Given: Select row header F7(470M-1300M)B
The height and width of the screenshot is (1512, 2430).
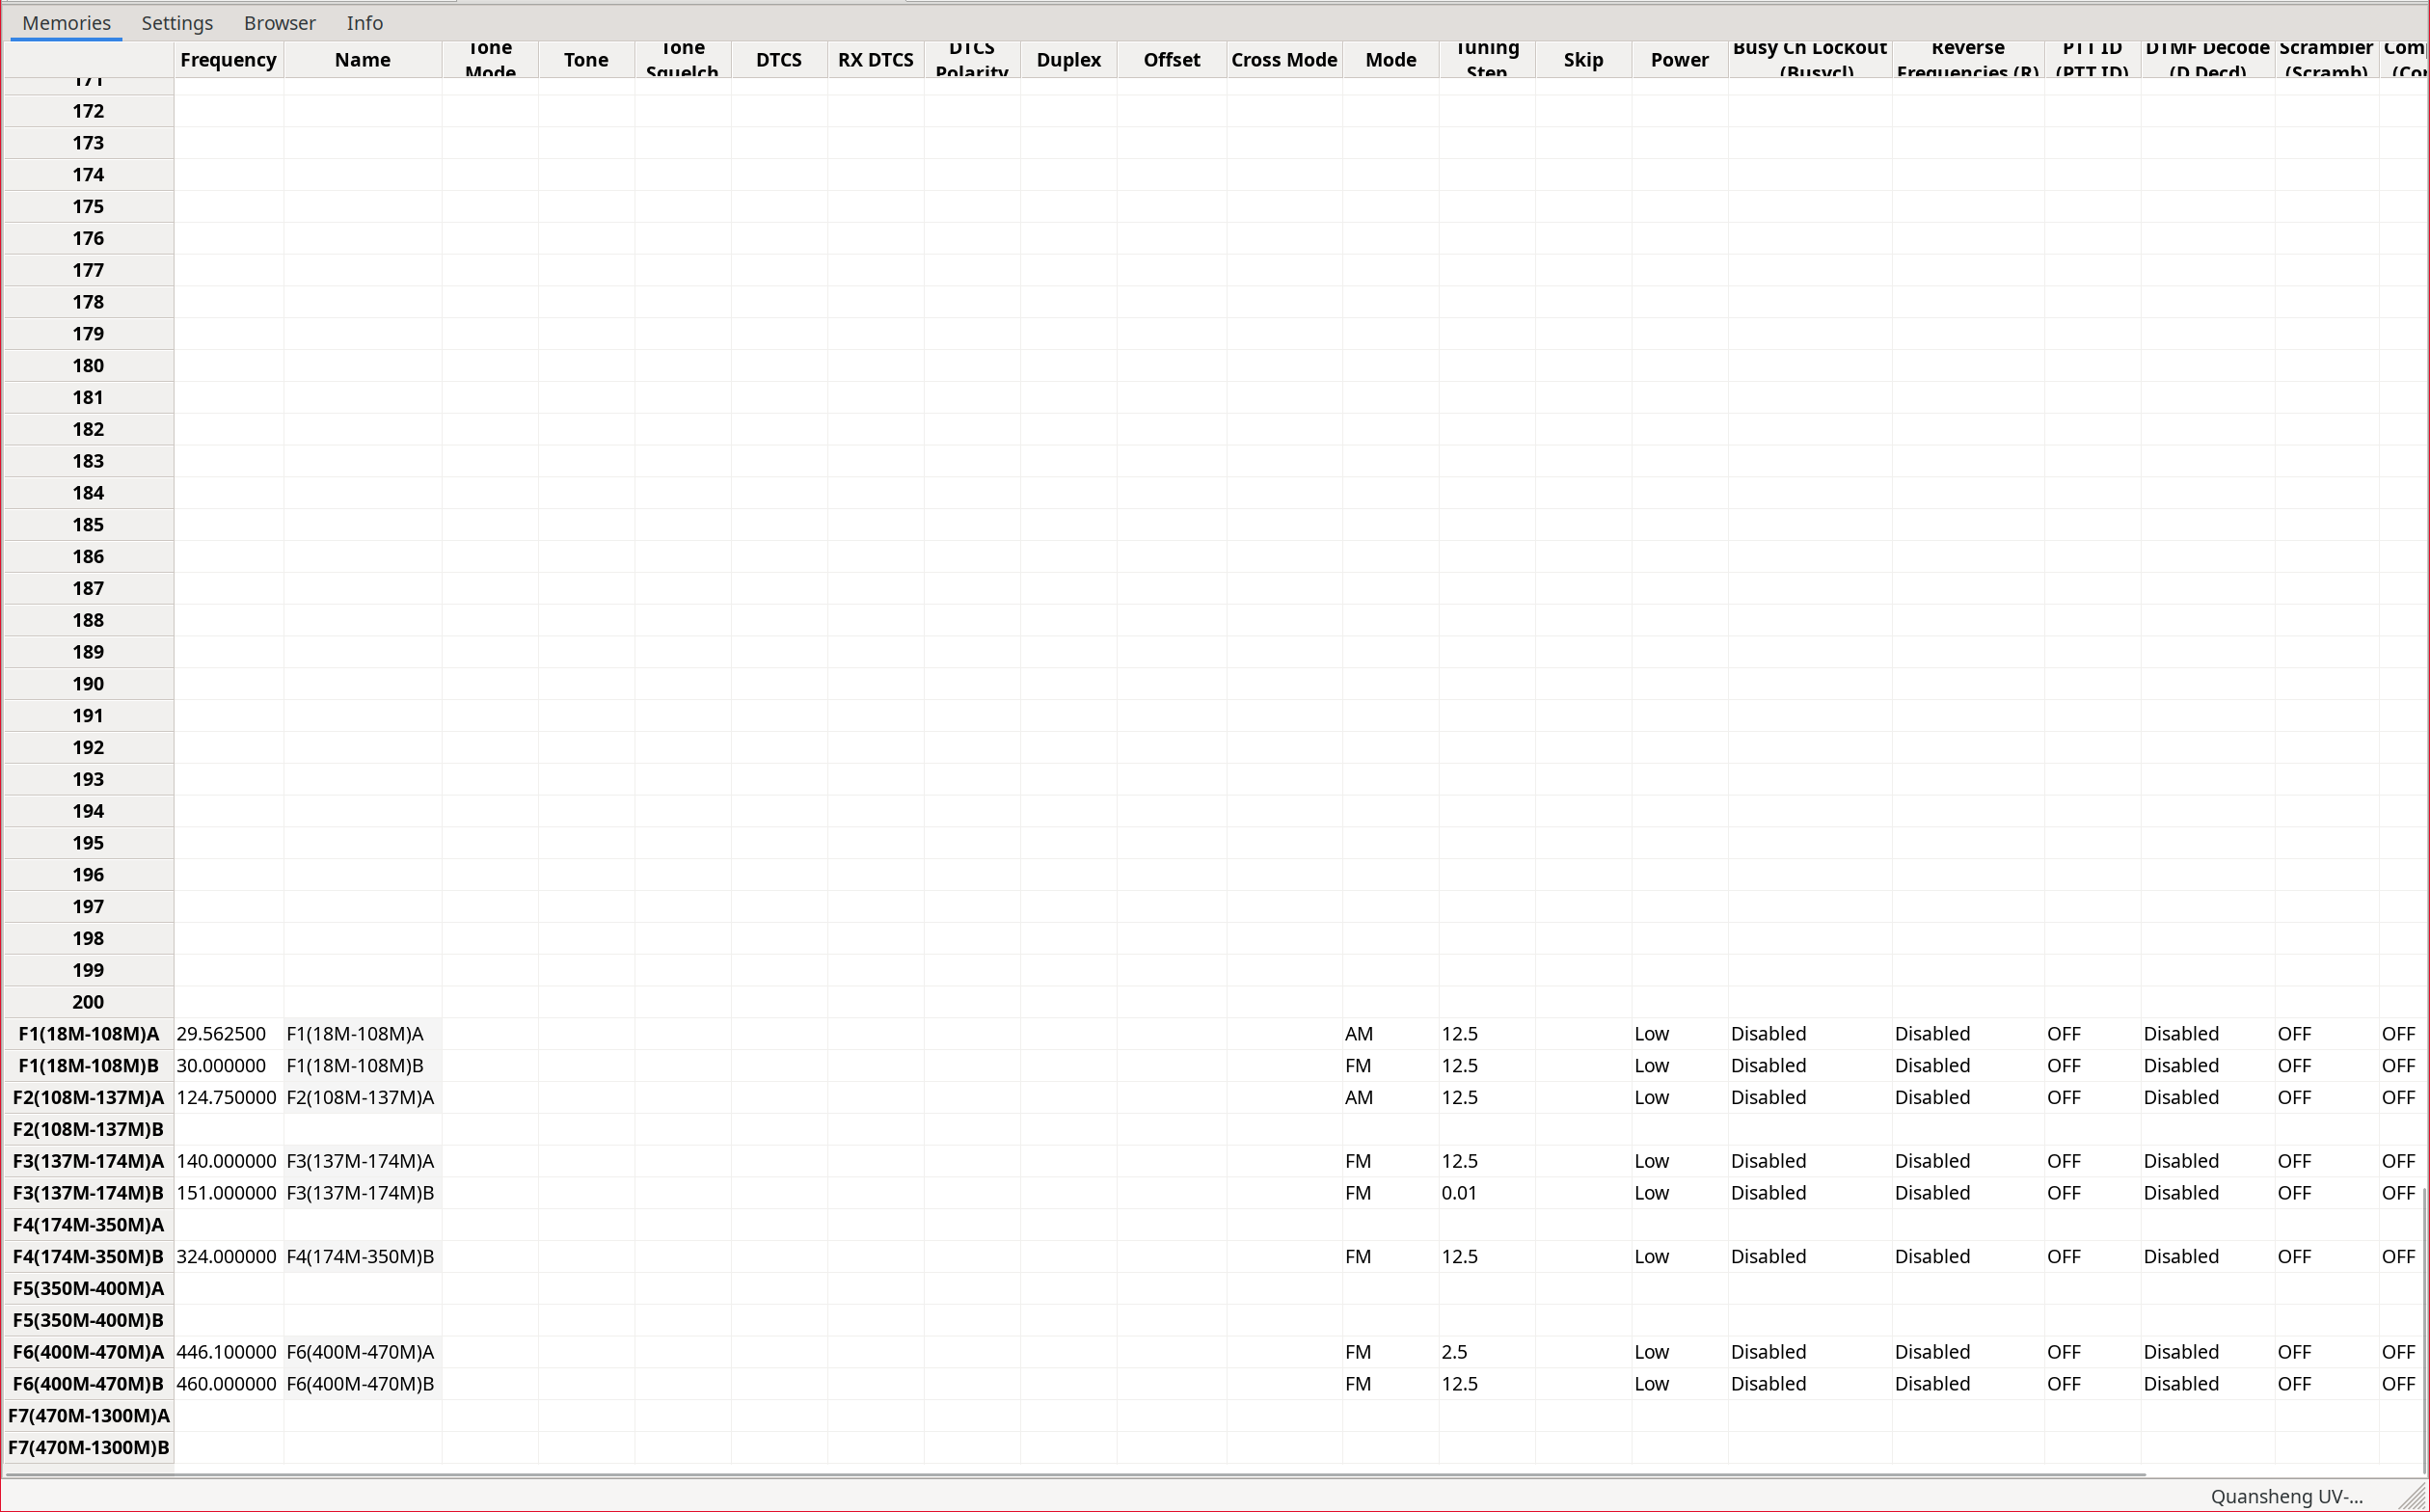Looking at the screenshot, I should [88, 1447].
